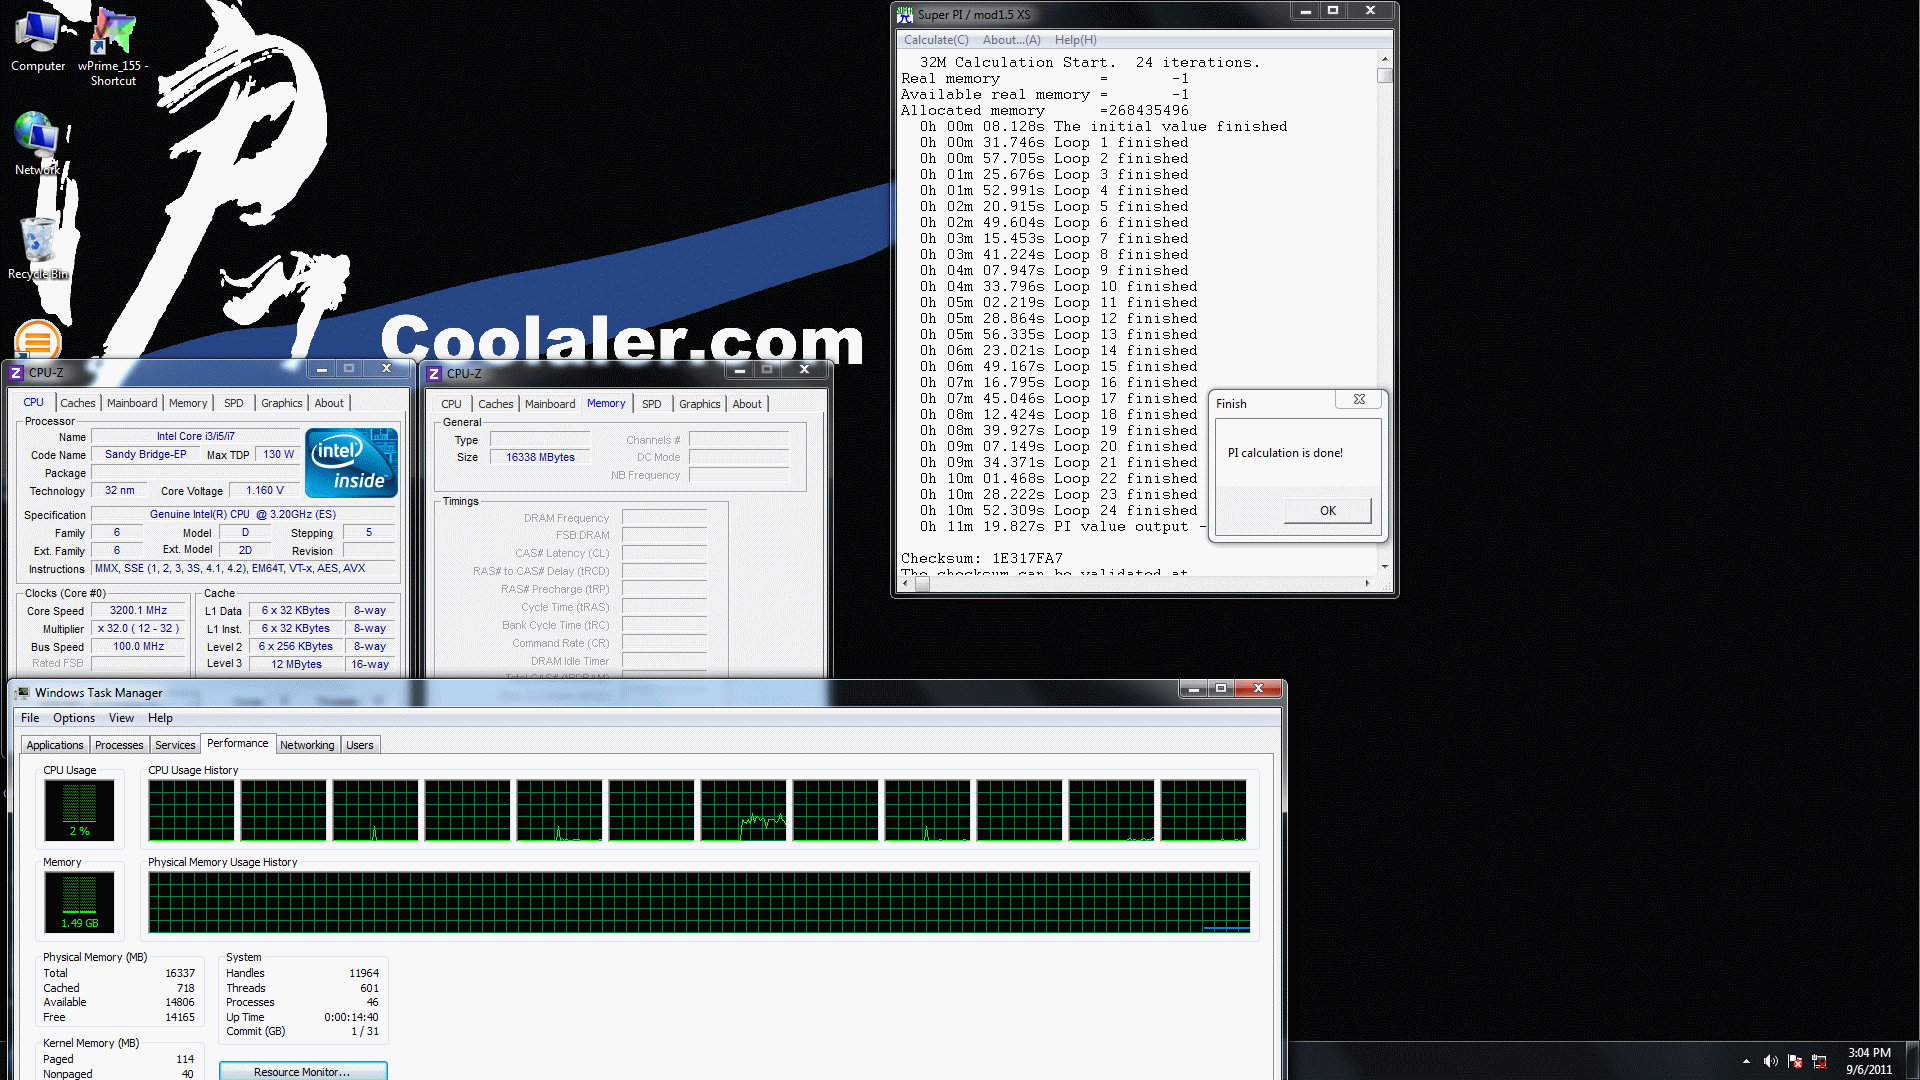1920x1080 pixels.
Task: Click the clock showing 3:04 PM
Action: (x=1869, y=1061)
